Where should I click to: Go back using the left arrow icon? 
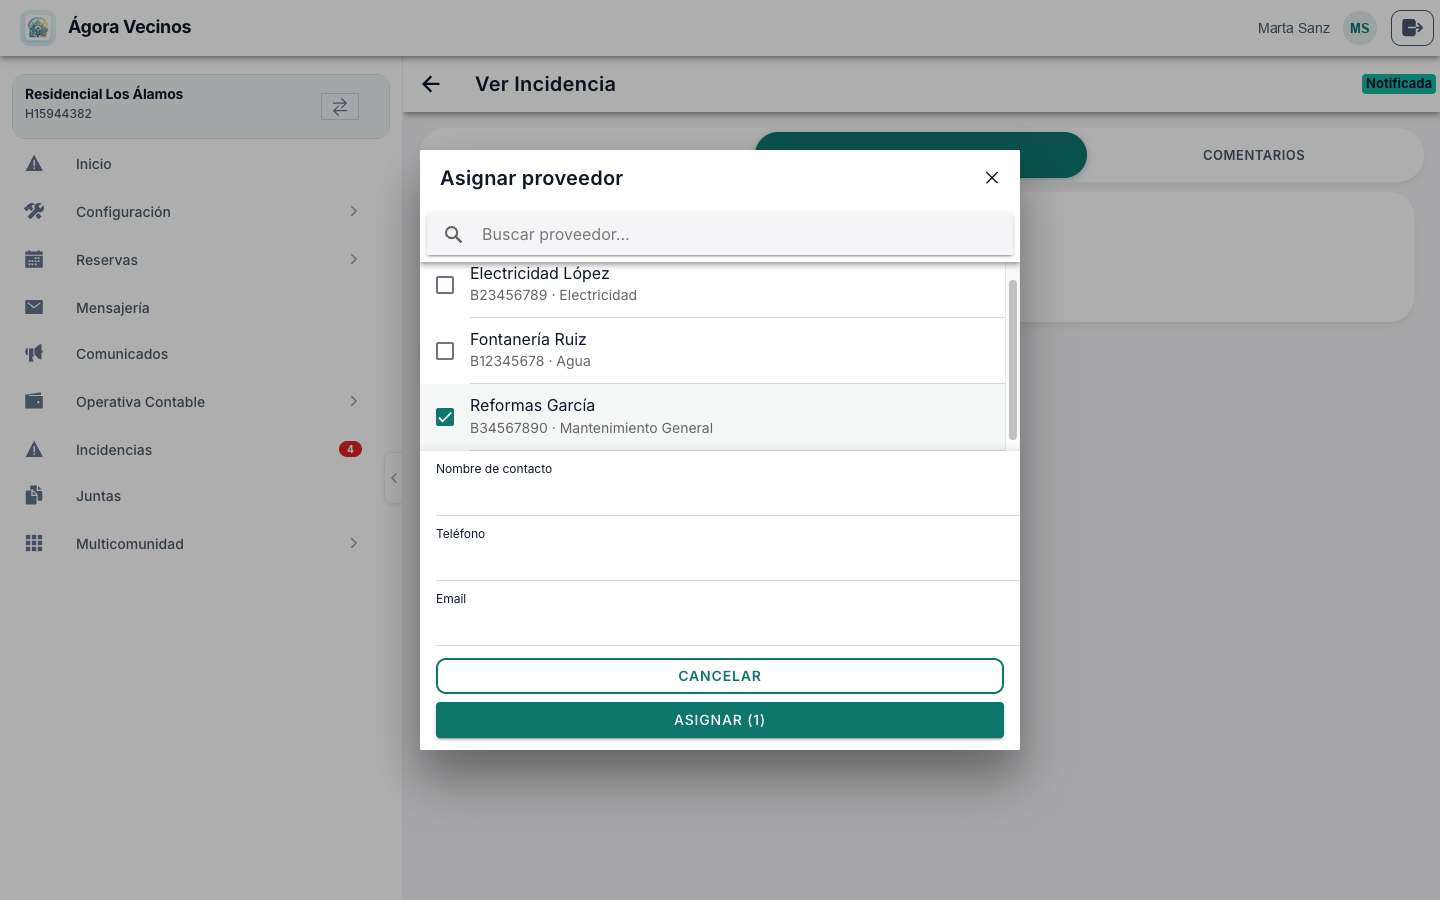pyautogui.click(x=431, y=84)
